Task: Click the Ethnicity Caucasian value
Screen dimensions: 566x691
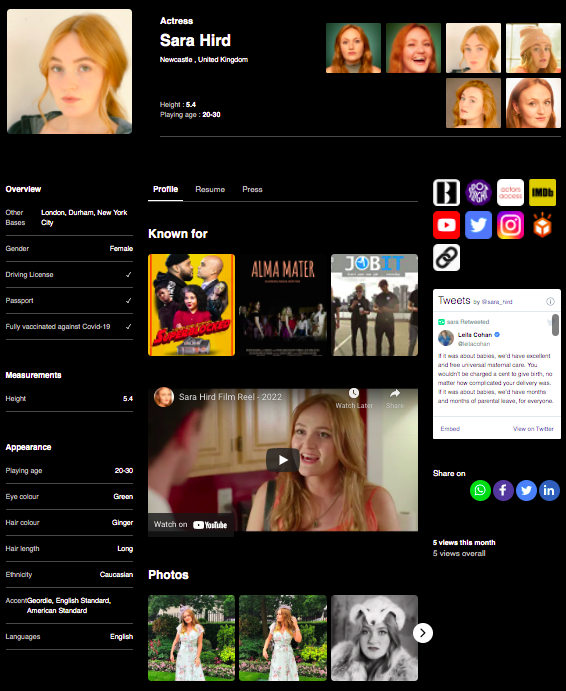Action: [116, 575]
